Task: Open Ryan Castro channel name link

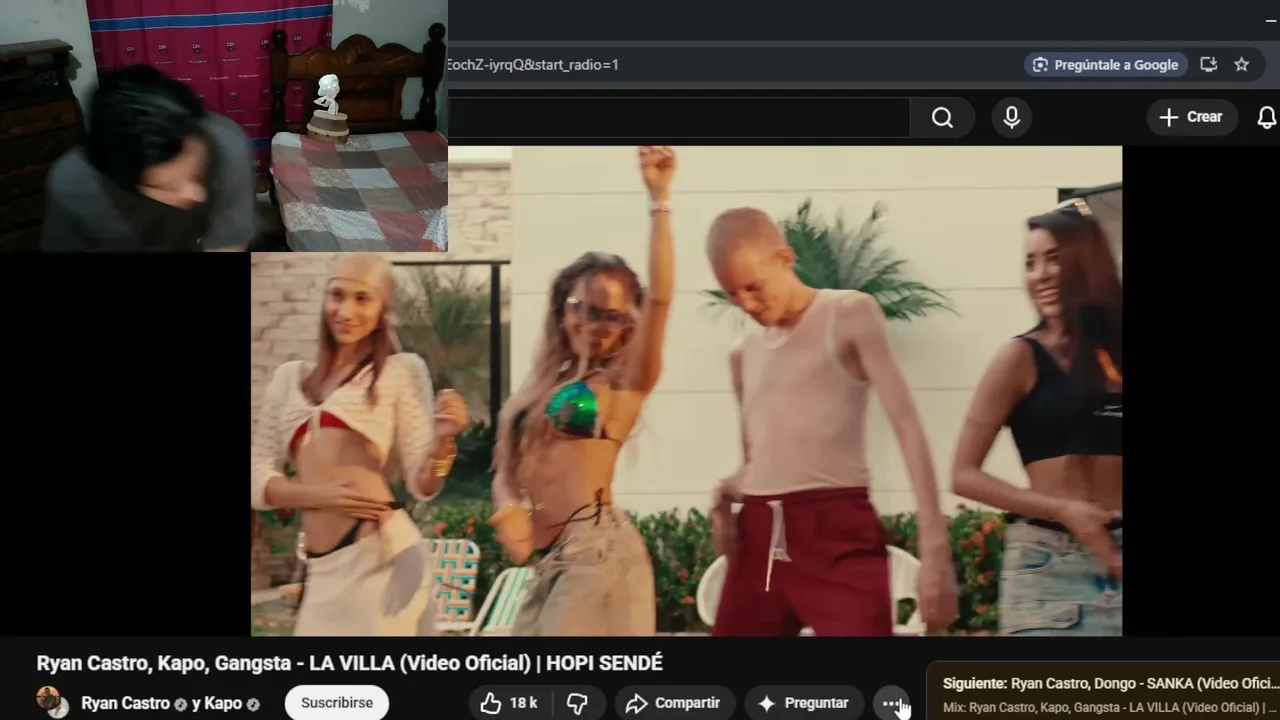Action: point(125,703)
